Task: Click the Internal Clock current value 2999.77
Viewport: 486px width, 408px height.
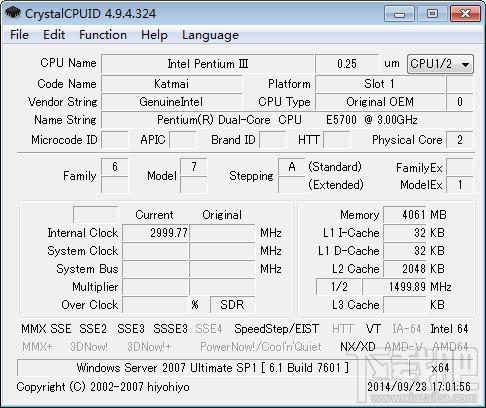Action: click(x=155, y=233)
